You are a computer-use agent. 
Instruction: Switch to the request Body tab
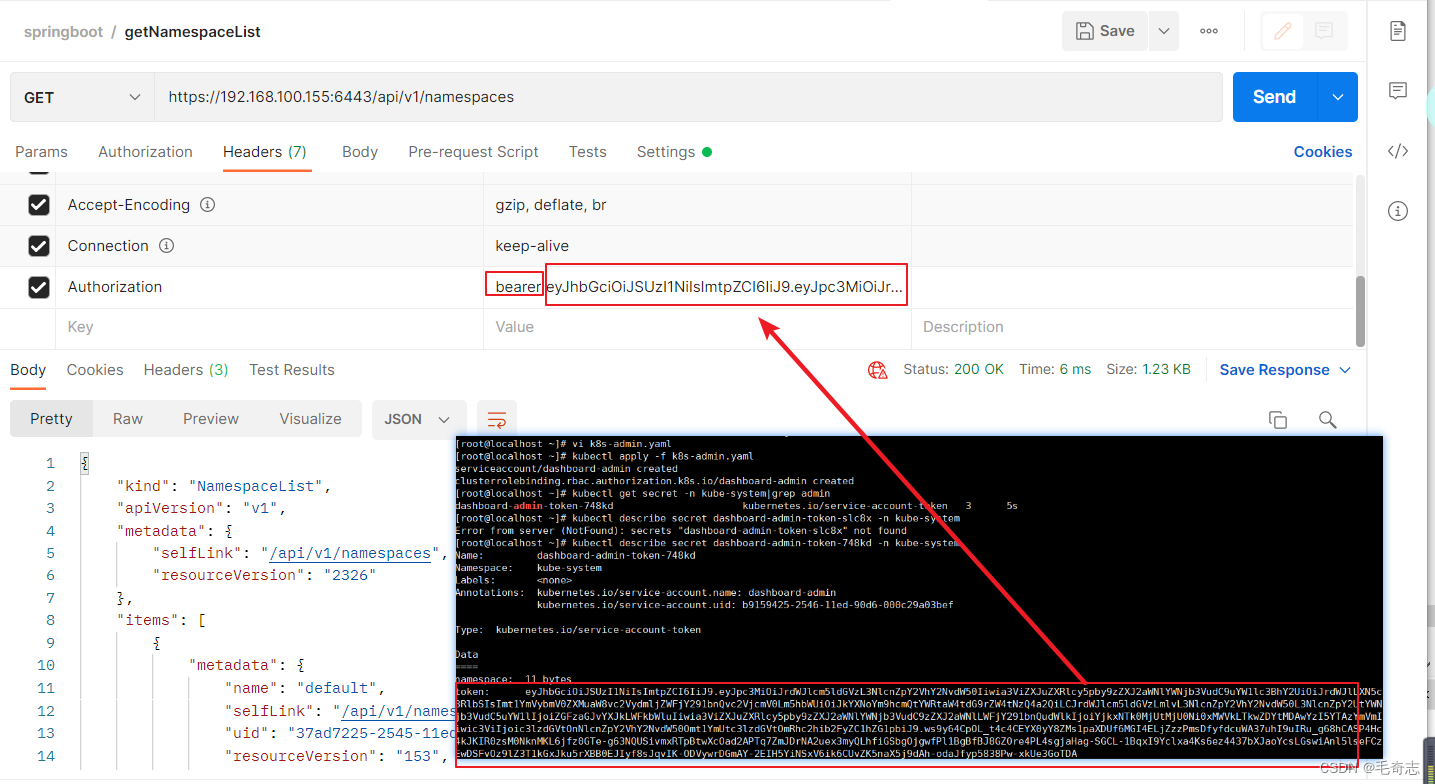pos(360,152)
